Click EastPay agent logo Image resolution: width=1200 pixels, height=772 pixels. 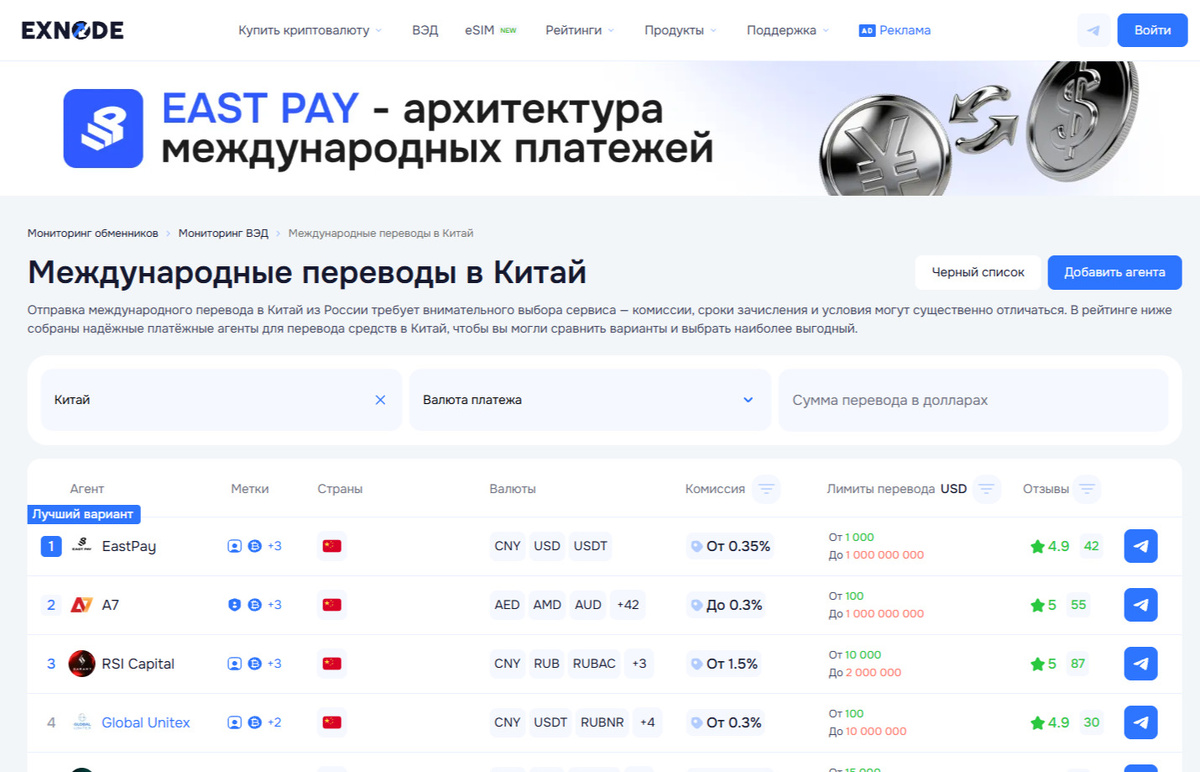coord(82,546)
